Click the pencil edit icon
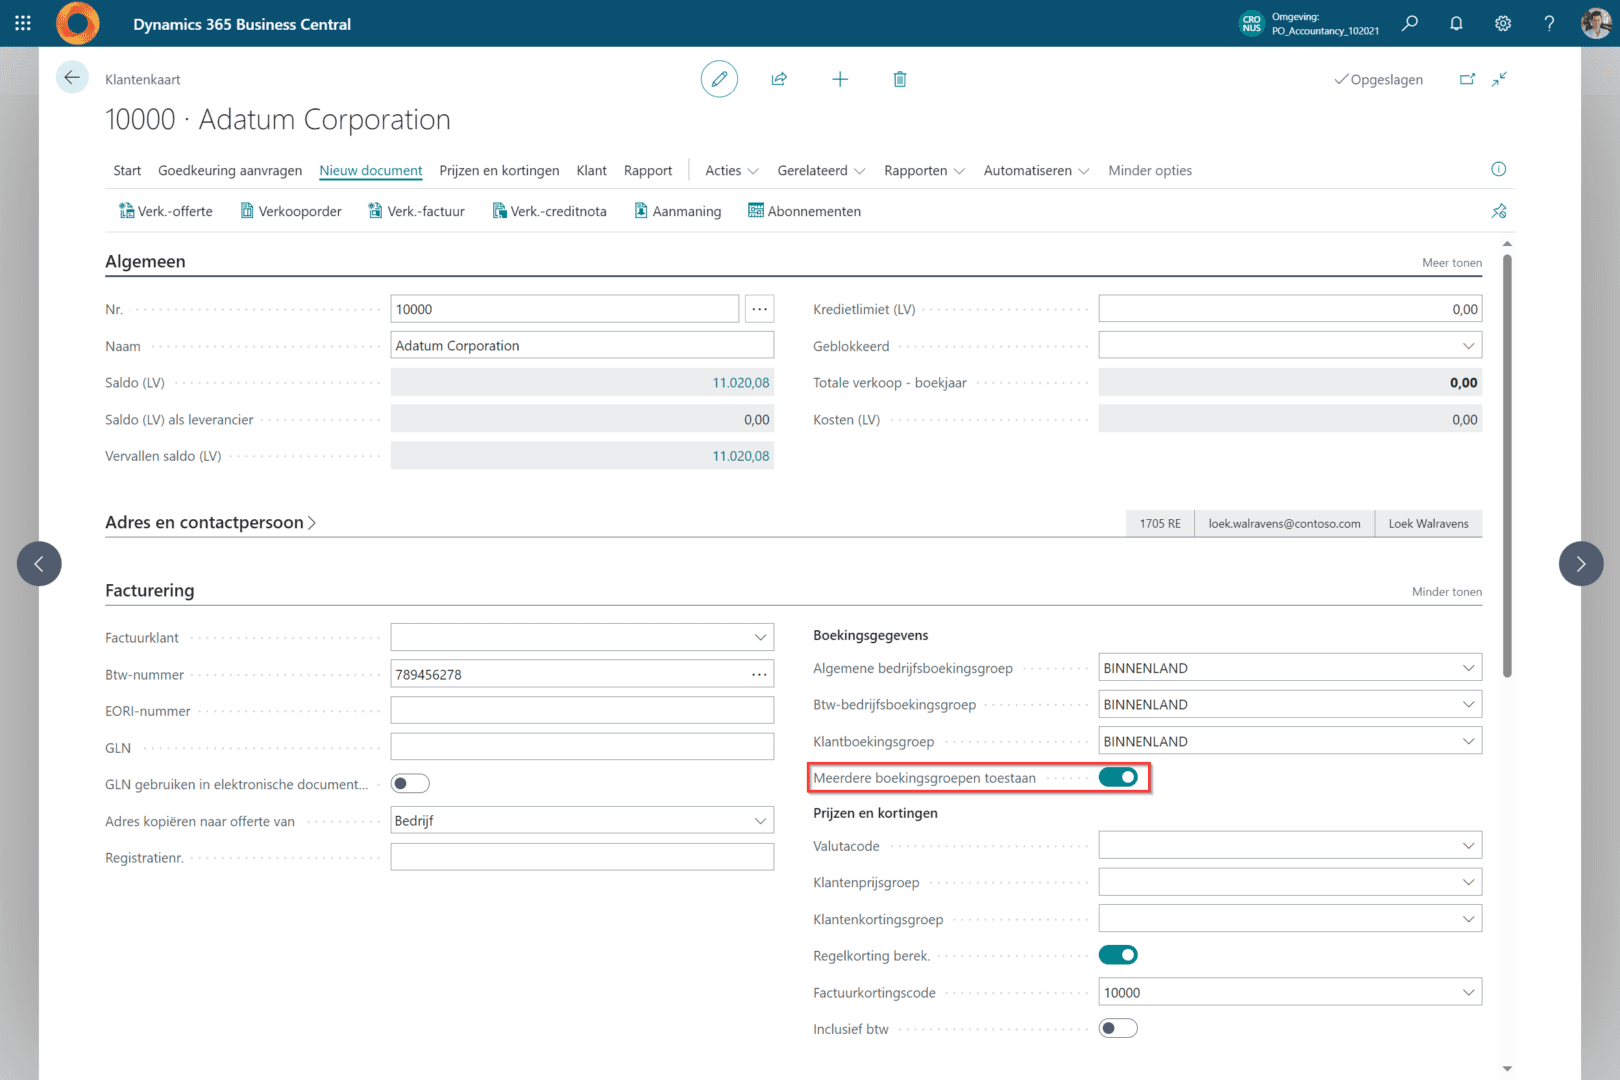The height and width of the screenshot is (1080, 1620). click(x=719, y=79)
